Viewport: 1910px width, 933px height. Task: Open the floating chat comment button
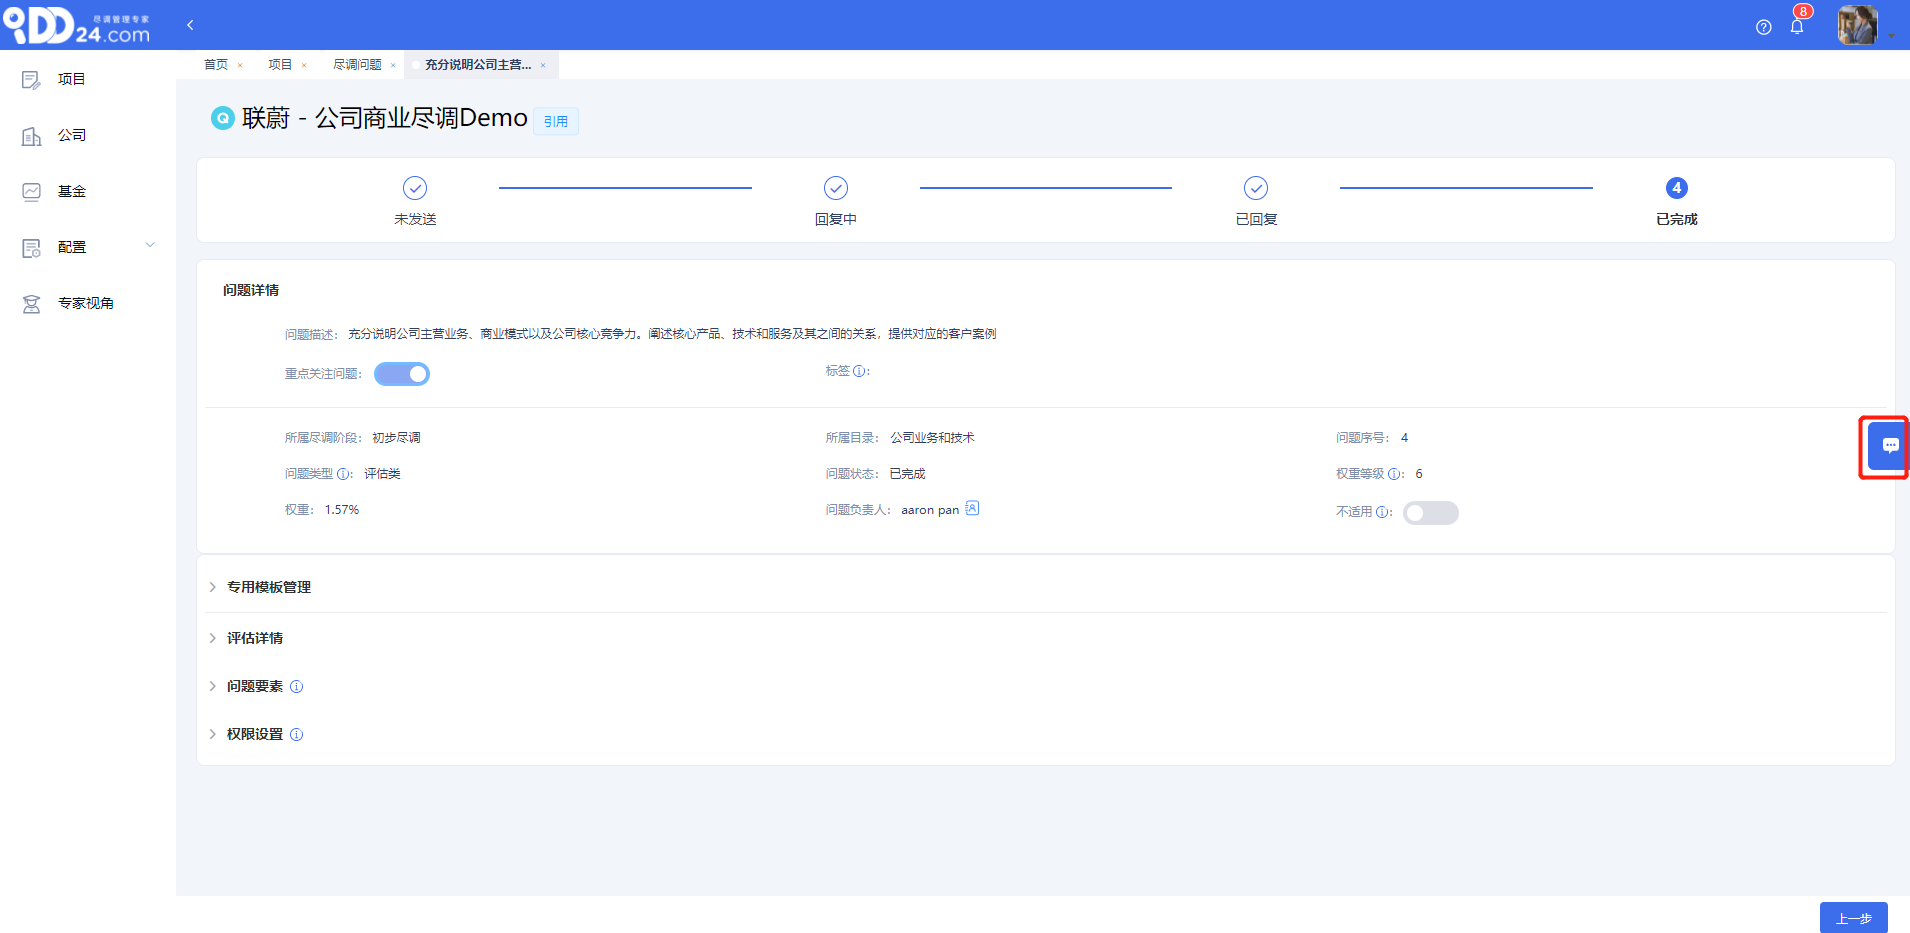(1888, 446)
